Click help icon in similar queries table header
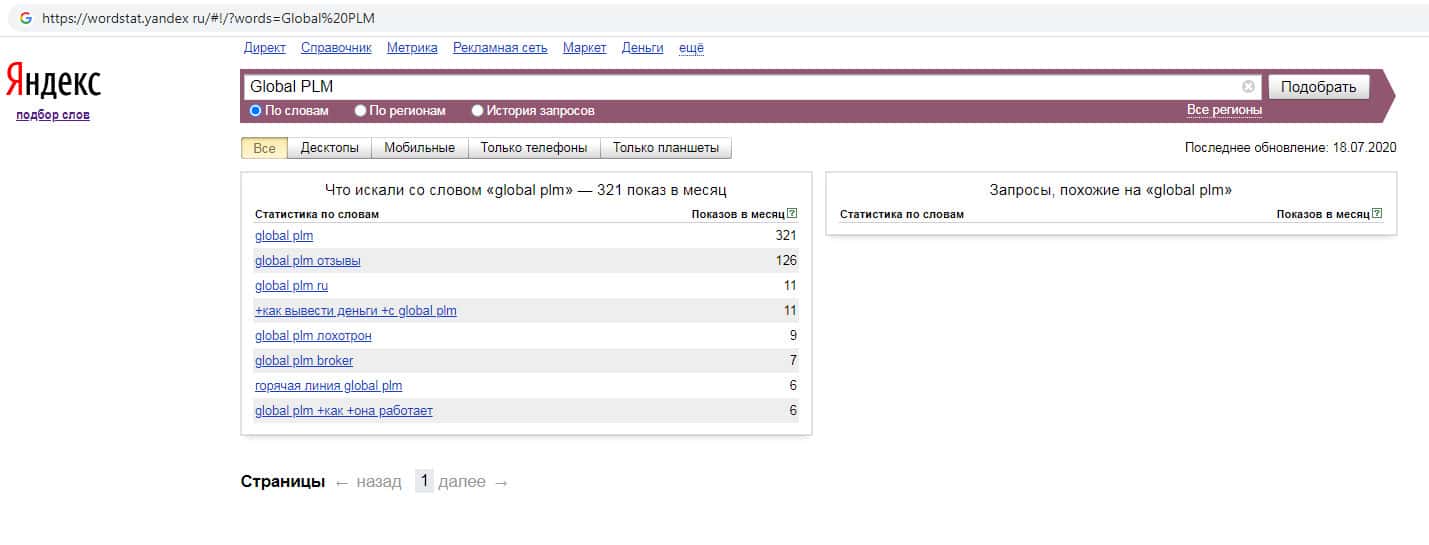 click(1377, 213)
